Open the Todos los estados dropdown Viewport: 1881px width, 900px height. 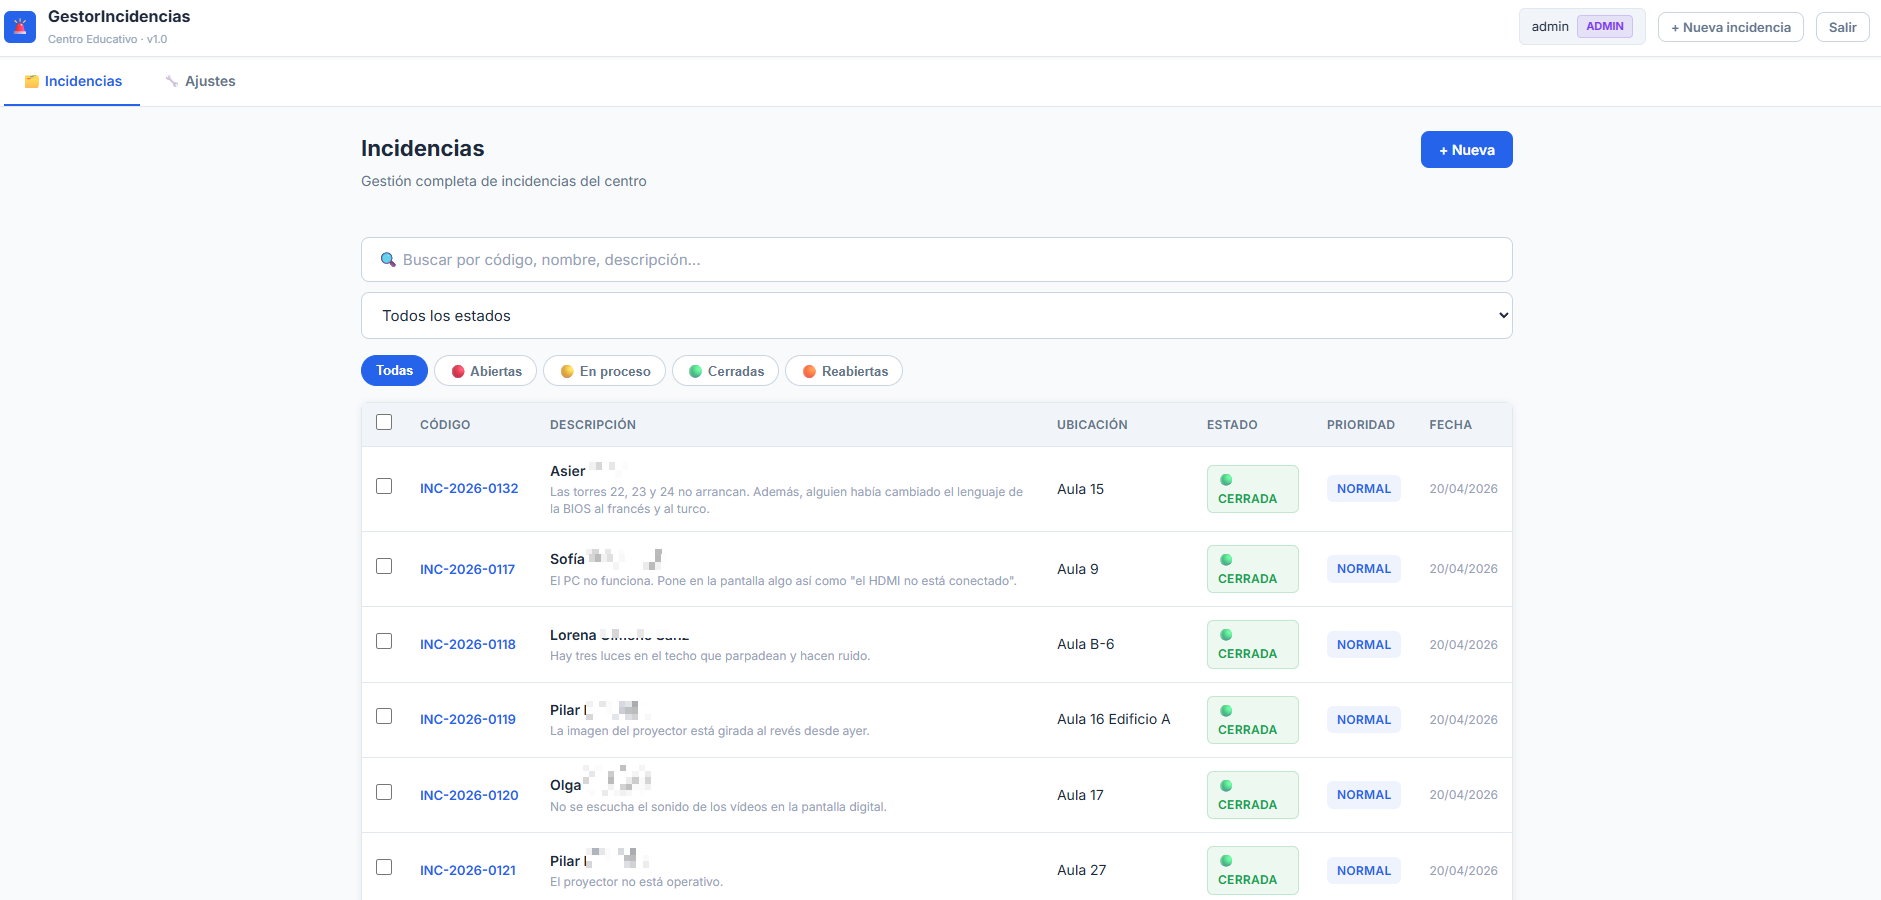(936, 315)
